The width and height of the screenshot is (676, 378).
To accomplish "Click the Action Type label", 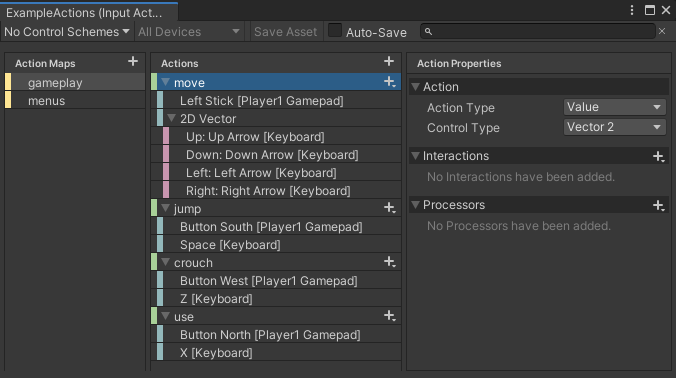I will click(460, 108).
